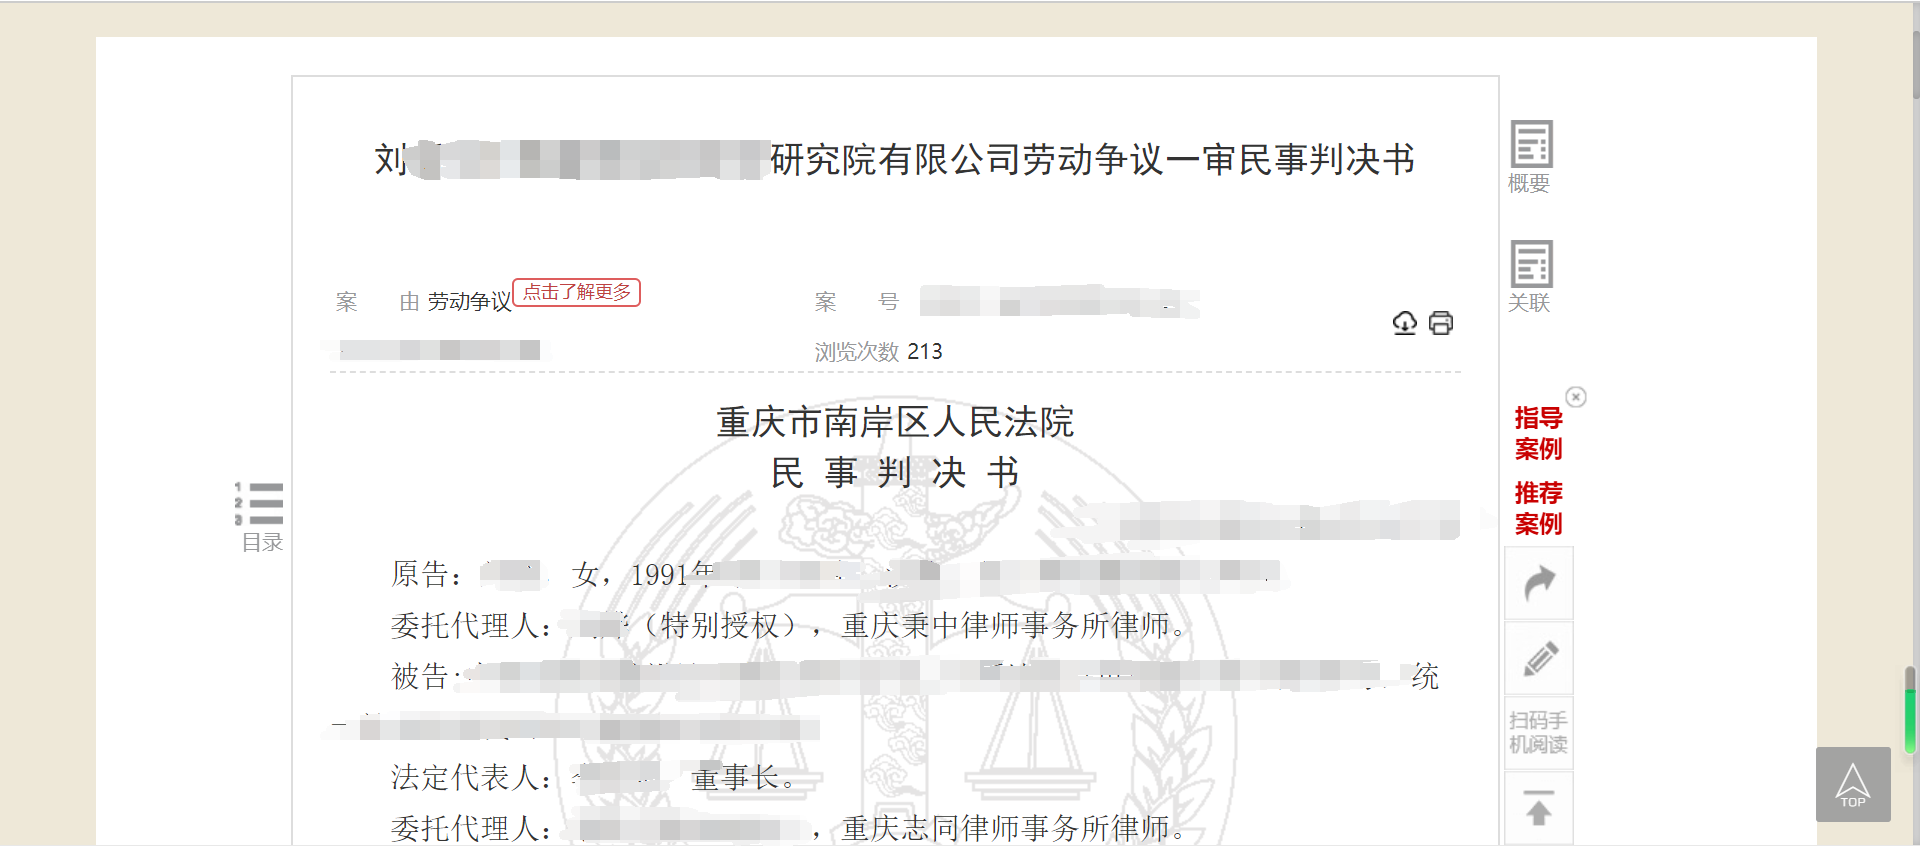Screen dimensions: 1920x846
Task: Print the judgment document
Action: [1441, 323]
